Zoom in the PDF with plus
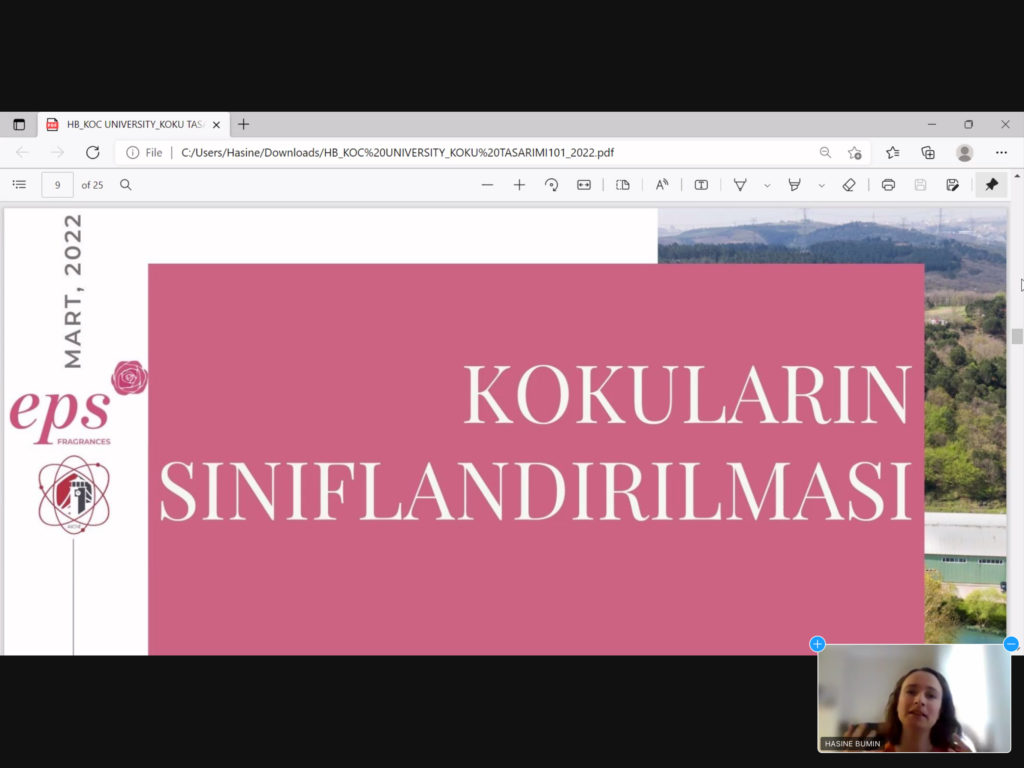This screenshot has width=1024, height=768. (x=519, y=185)
